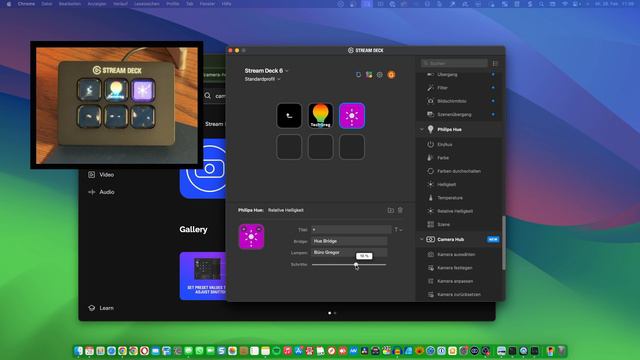
Task: Open the orange profile icon in Stream Deck toolbar
Action: (x=391, y=75)
